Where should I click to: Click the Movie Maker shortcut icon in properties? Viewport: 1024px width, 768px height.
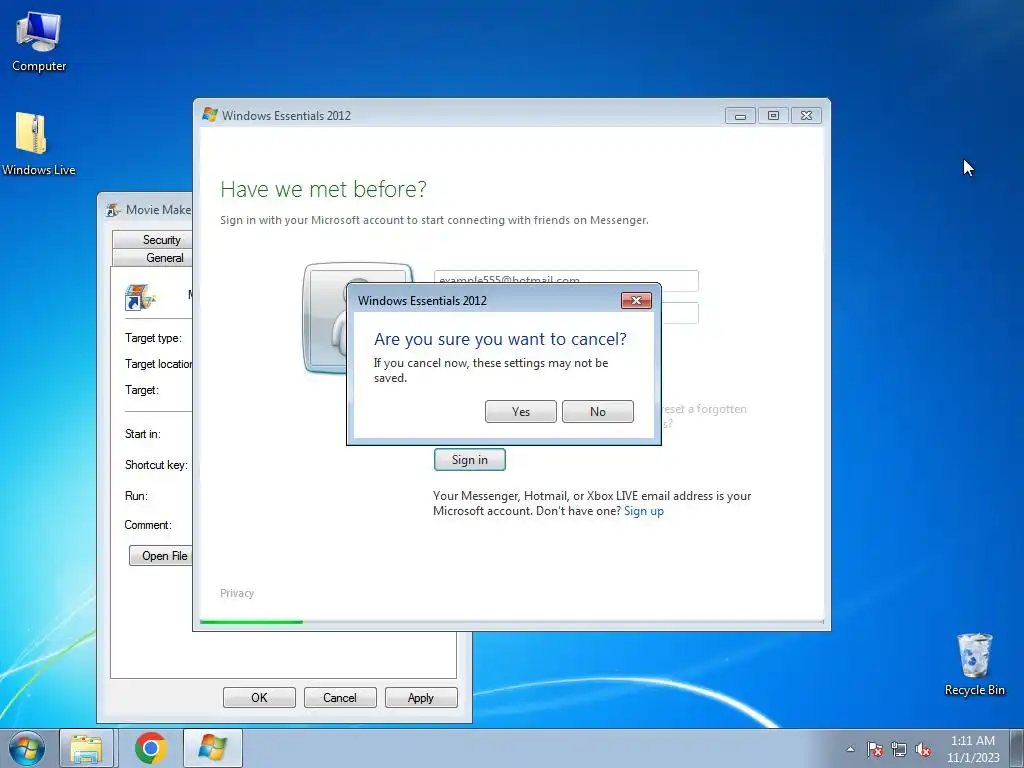coord(140,297)
